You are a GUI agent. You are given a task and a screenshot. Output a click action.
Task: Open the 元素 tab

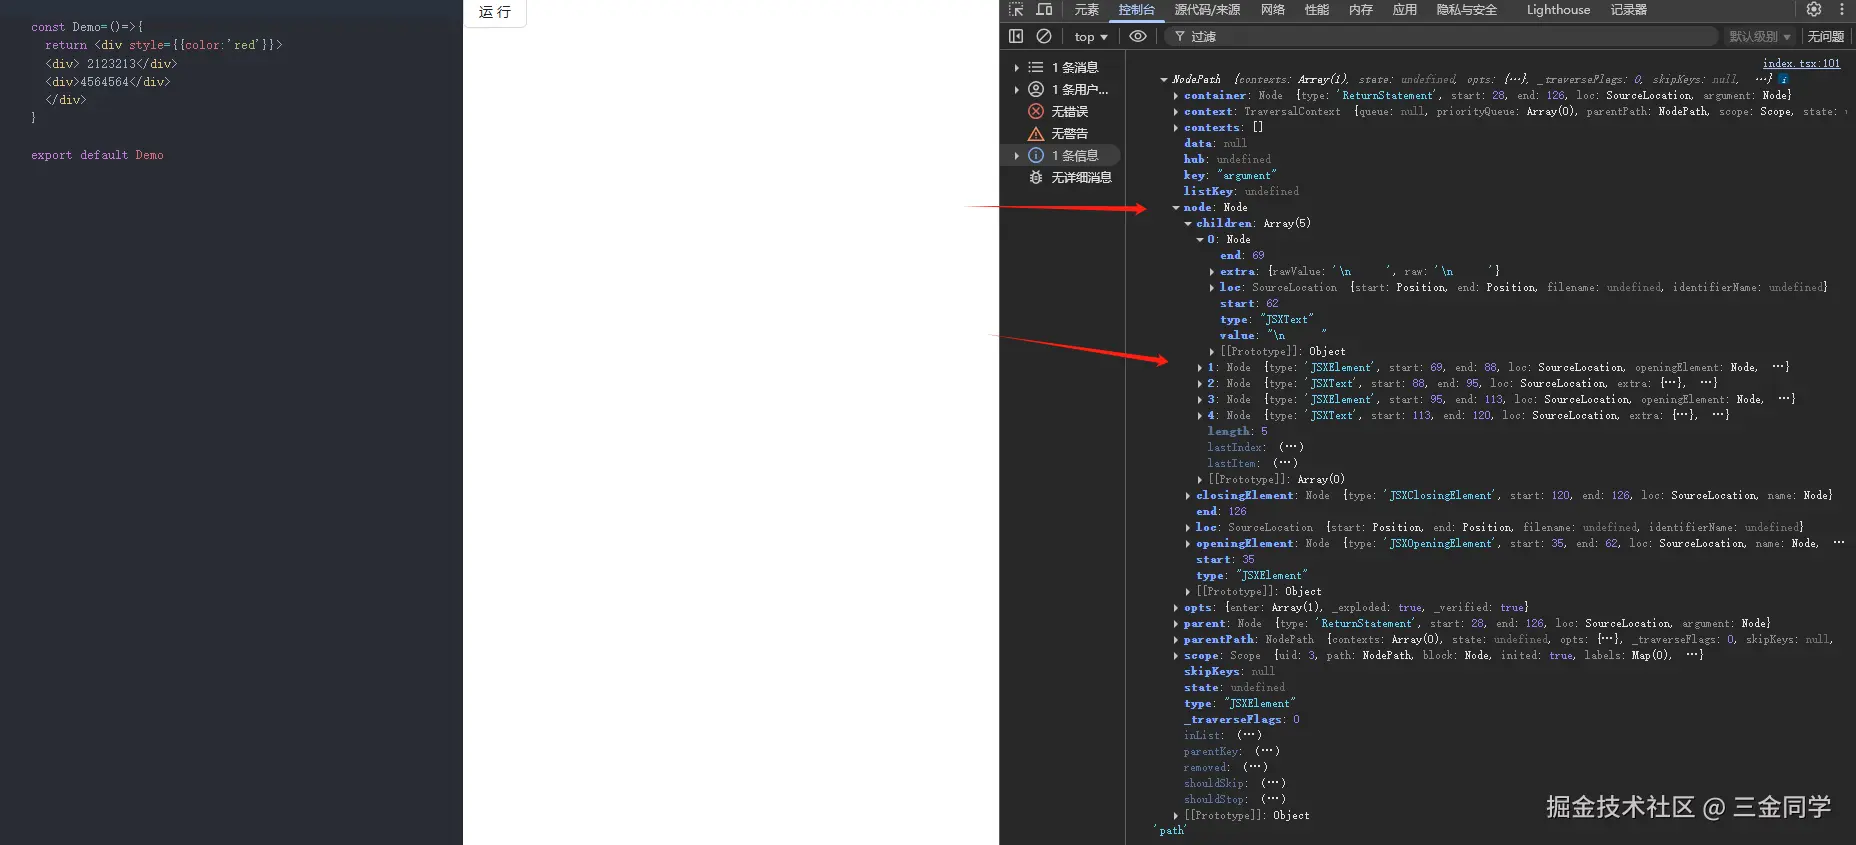(1086, 10)
